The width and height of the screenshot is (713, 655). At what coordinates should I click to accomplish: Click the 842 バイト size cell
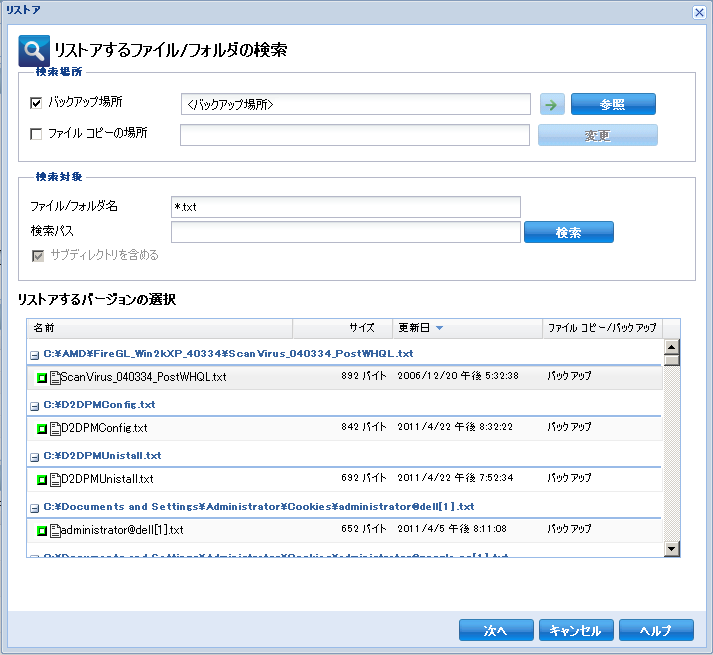pyautogui.click(x=364, y=427)
